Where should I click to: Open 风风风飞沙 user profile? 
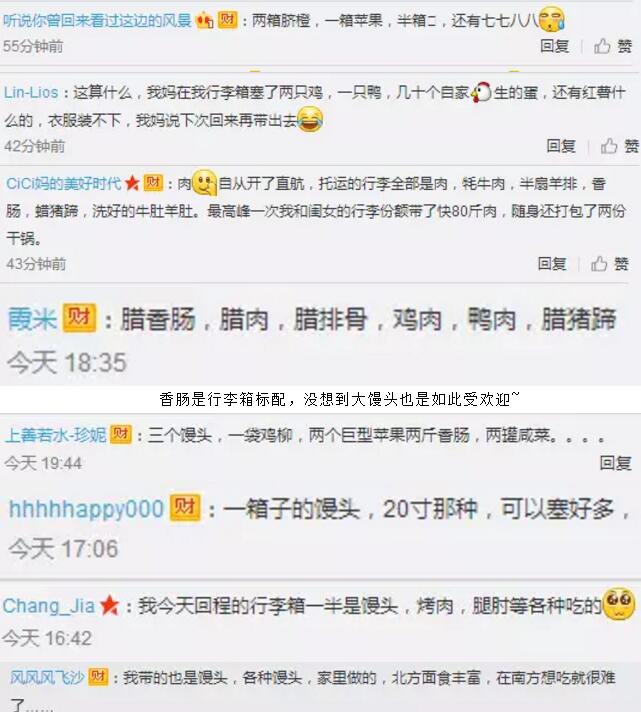pos(47,677)
